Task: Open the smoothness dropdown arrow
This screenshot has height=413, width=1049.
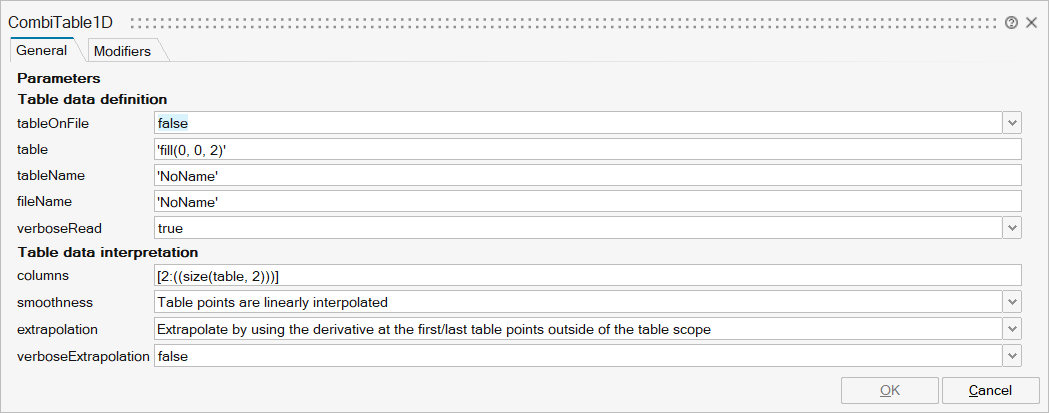Action: click(x=1012, y=302)
